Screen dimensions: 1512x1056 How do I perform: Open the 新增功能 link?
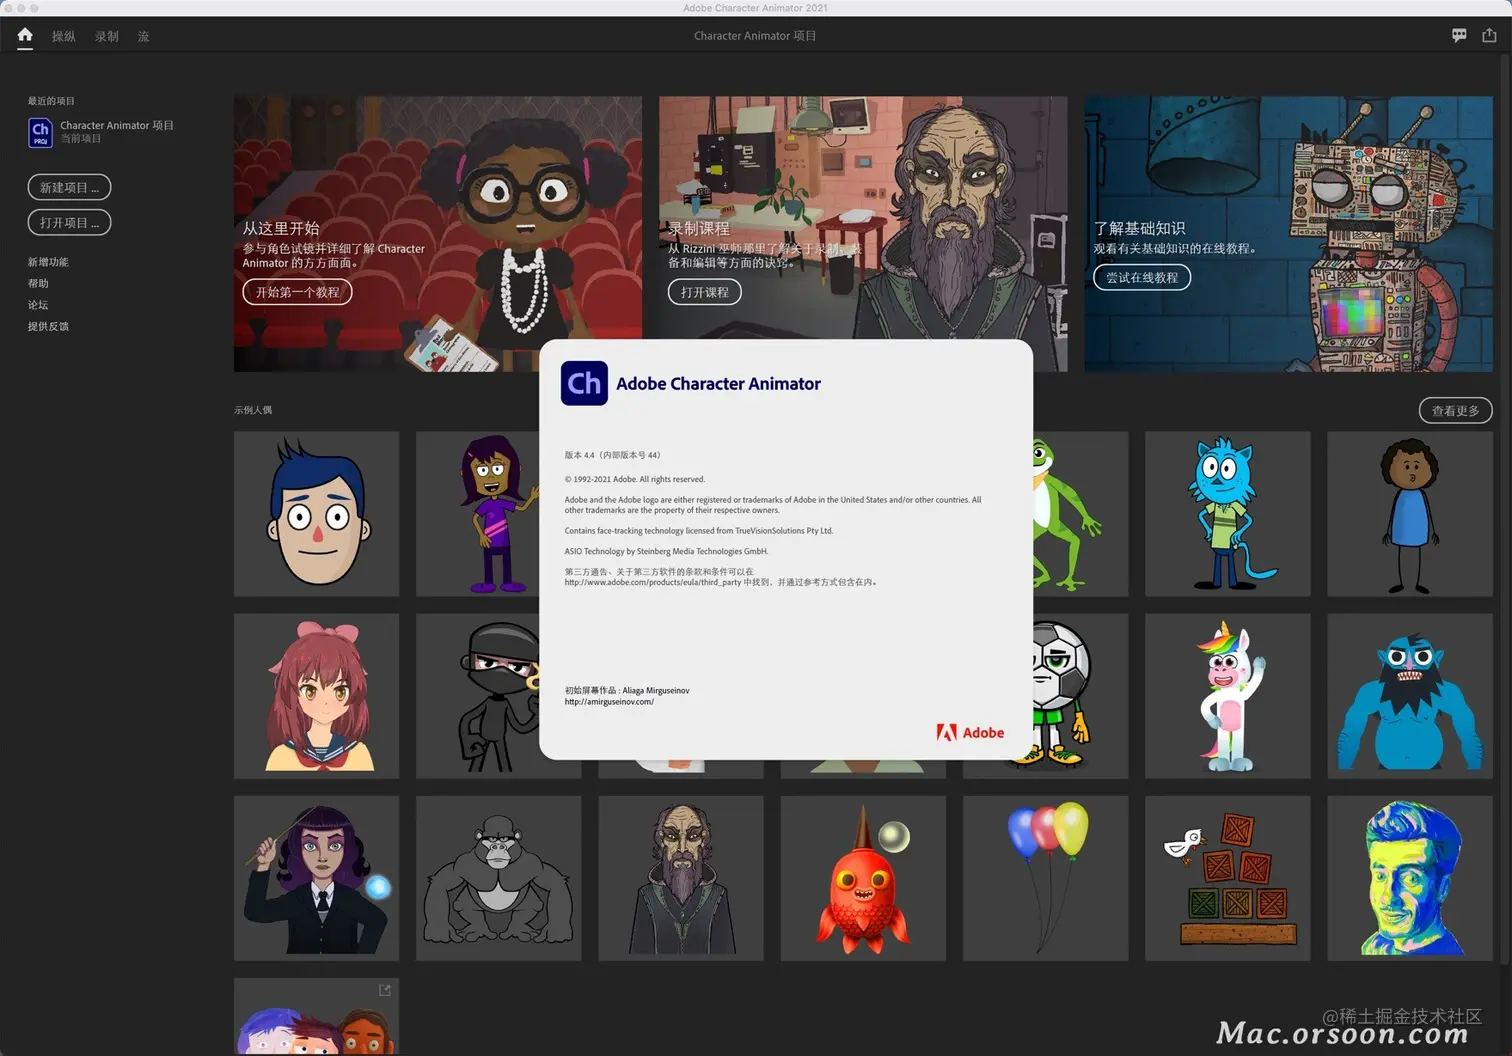[48, 262]
